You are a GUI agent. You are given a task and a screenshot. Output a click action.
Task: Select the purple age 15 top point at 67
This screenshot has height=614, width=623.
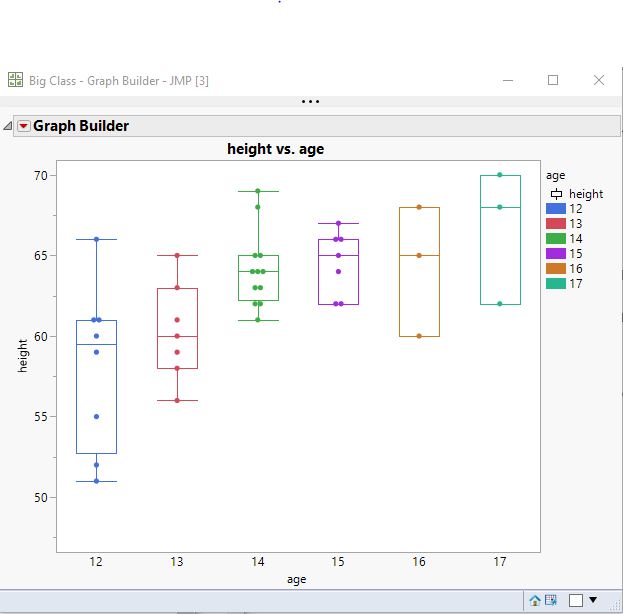[x=338, y=223]
